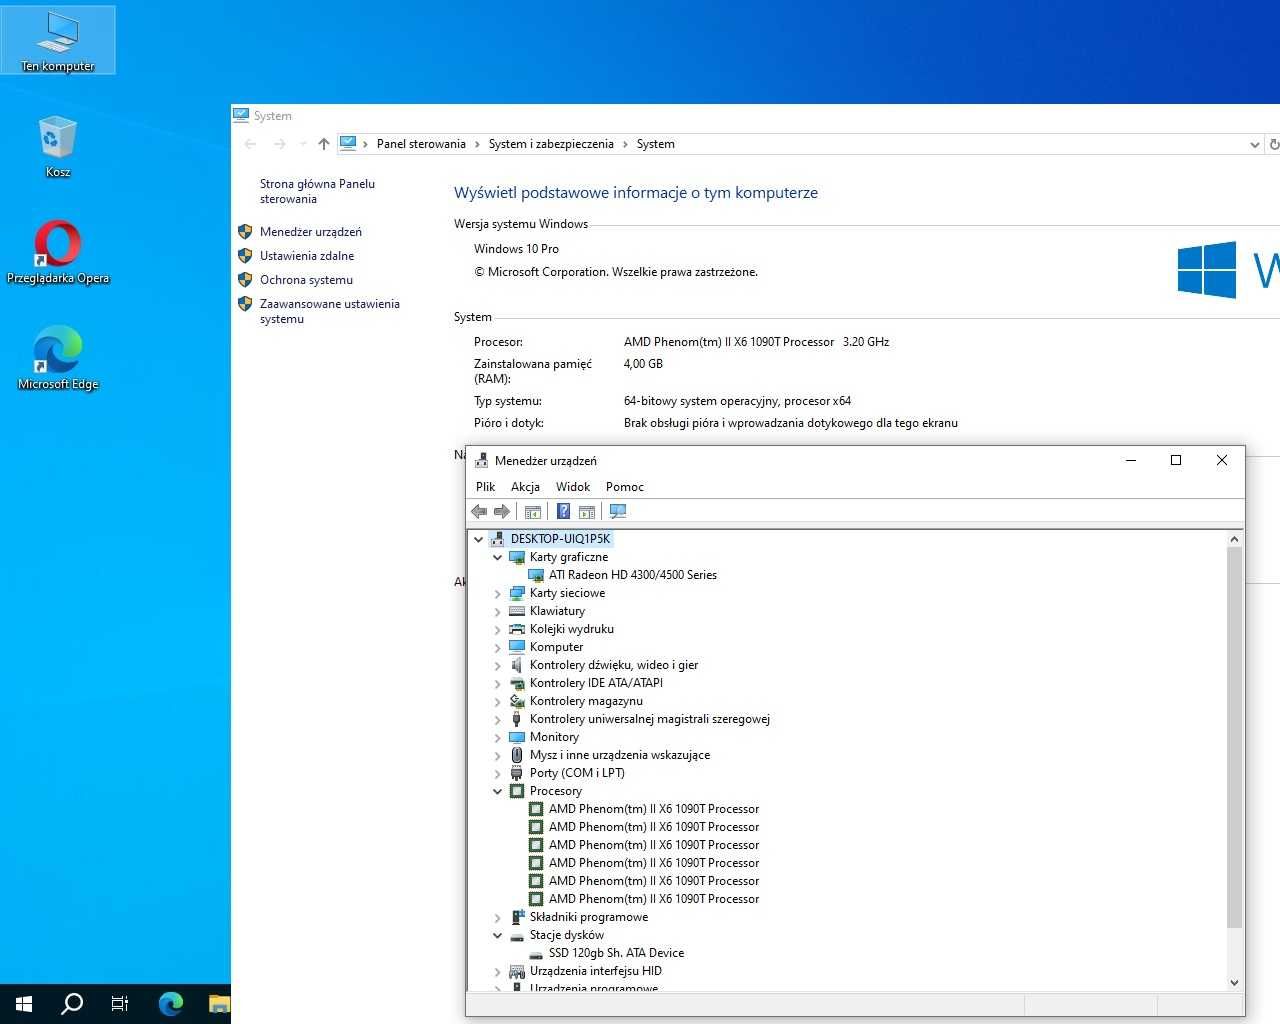The image size is (1280, 1024).
Task: Launch Przeglądarka Opera from the desktop
Action: pyautogui.click(x=58, y=253)
